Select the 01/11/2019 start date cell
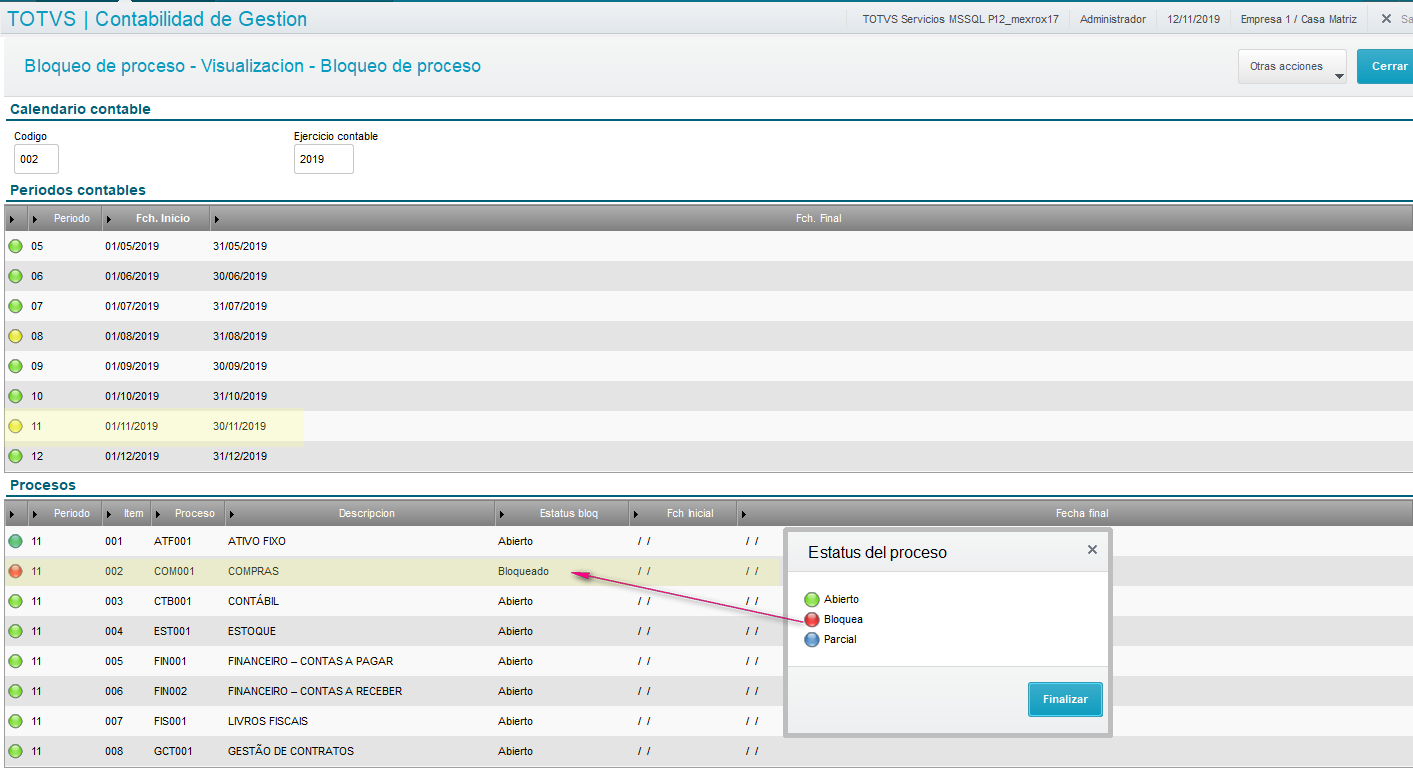The image size is (1413, 768). pos(132,426)
